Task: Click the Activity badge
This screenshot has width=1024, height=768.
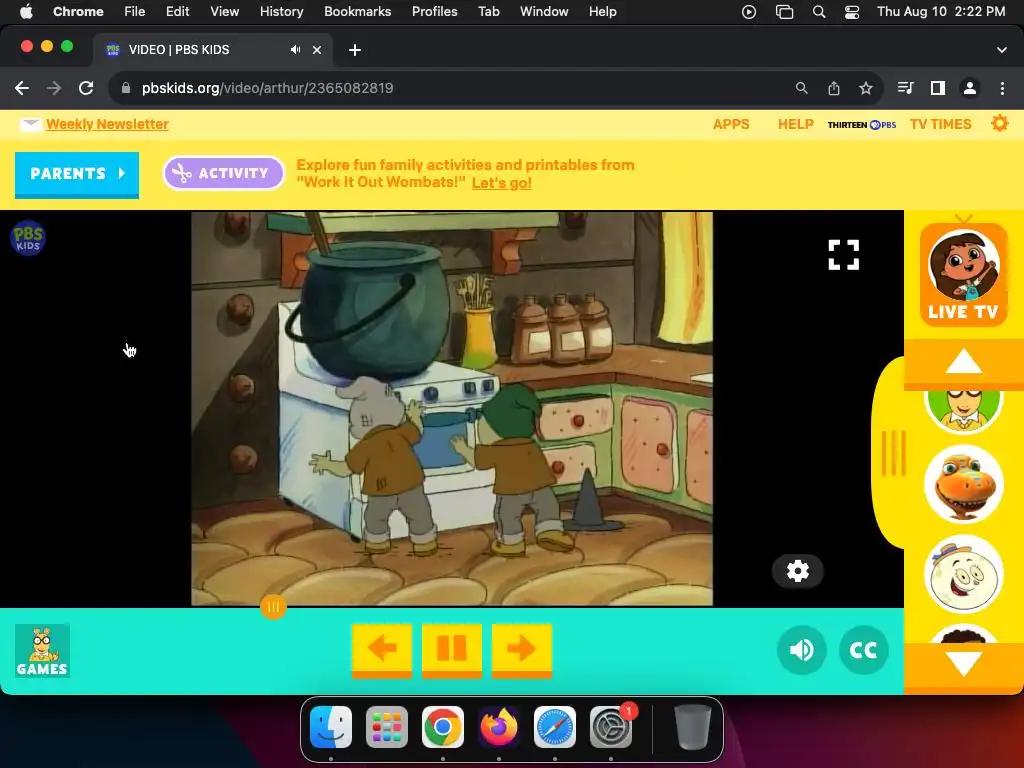Action: coord(223,173)
